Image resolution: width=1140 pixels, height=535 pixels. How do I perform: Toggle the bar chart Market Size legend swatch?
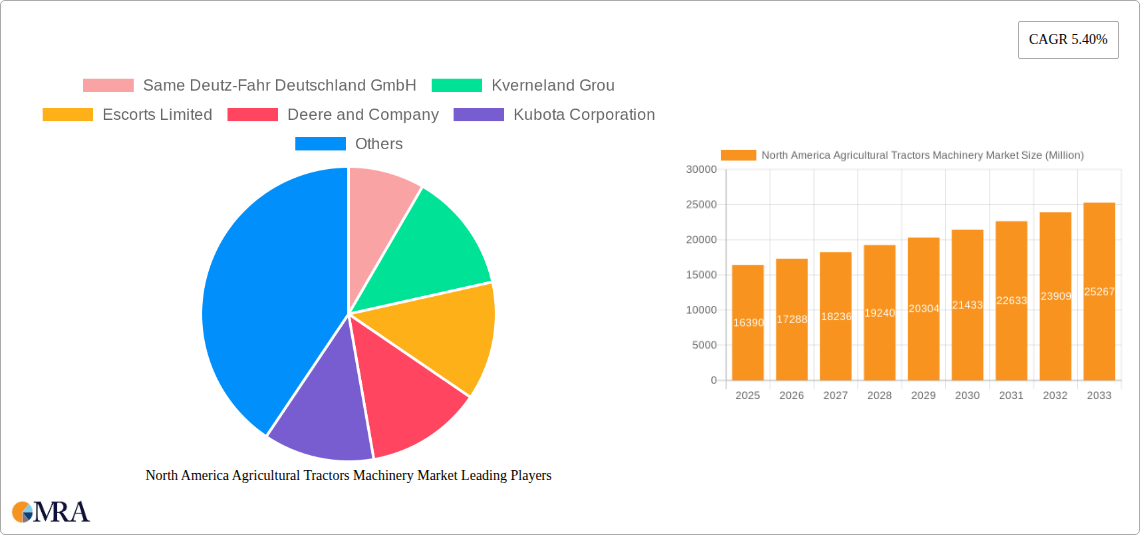pyautogui.click(x=739, y=155)
